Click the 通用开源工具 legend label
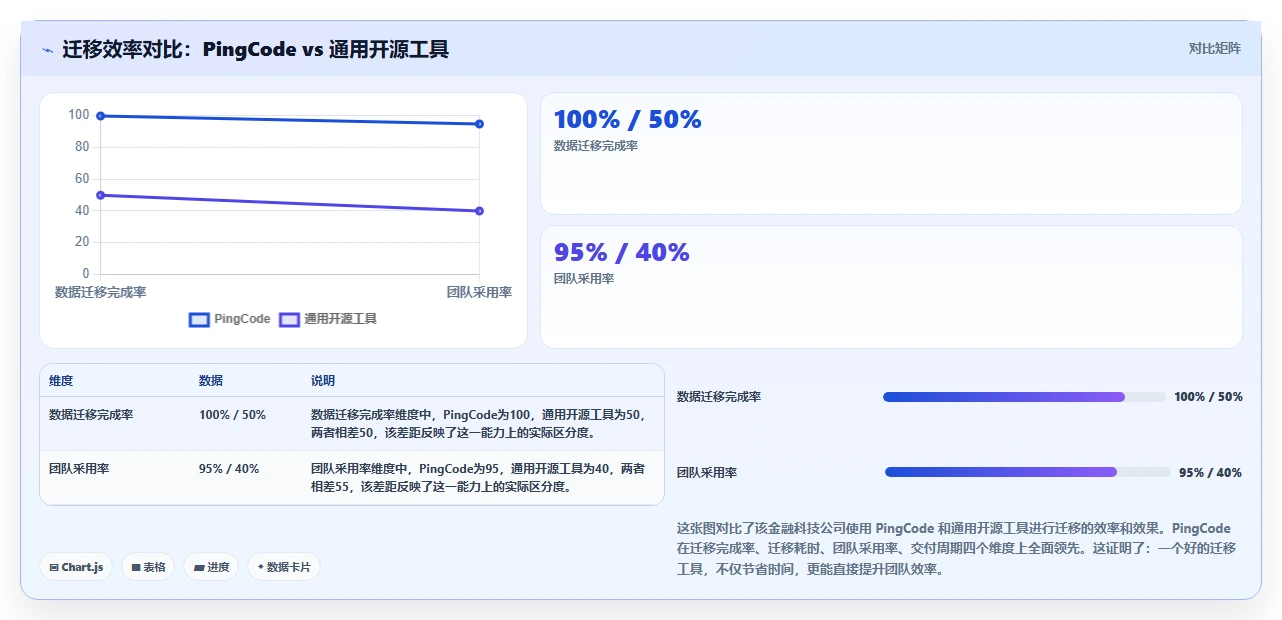Viewport: 1282px width, 620px height. (340, 319)
